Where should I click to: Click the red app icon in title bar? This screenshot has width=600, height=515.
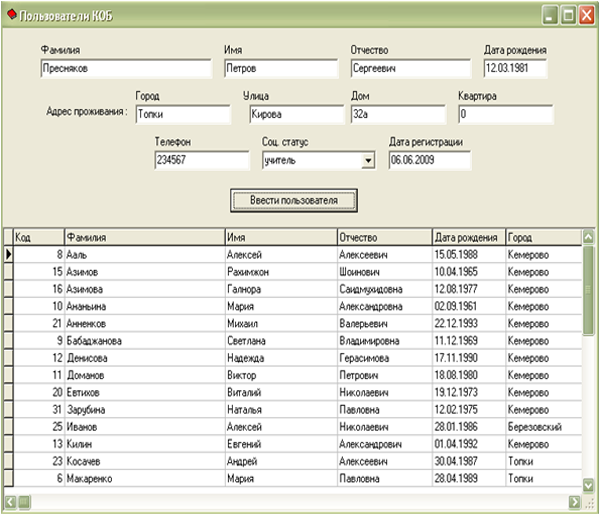pyautogui.click(x=11, y=16)
